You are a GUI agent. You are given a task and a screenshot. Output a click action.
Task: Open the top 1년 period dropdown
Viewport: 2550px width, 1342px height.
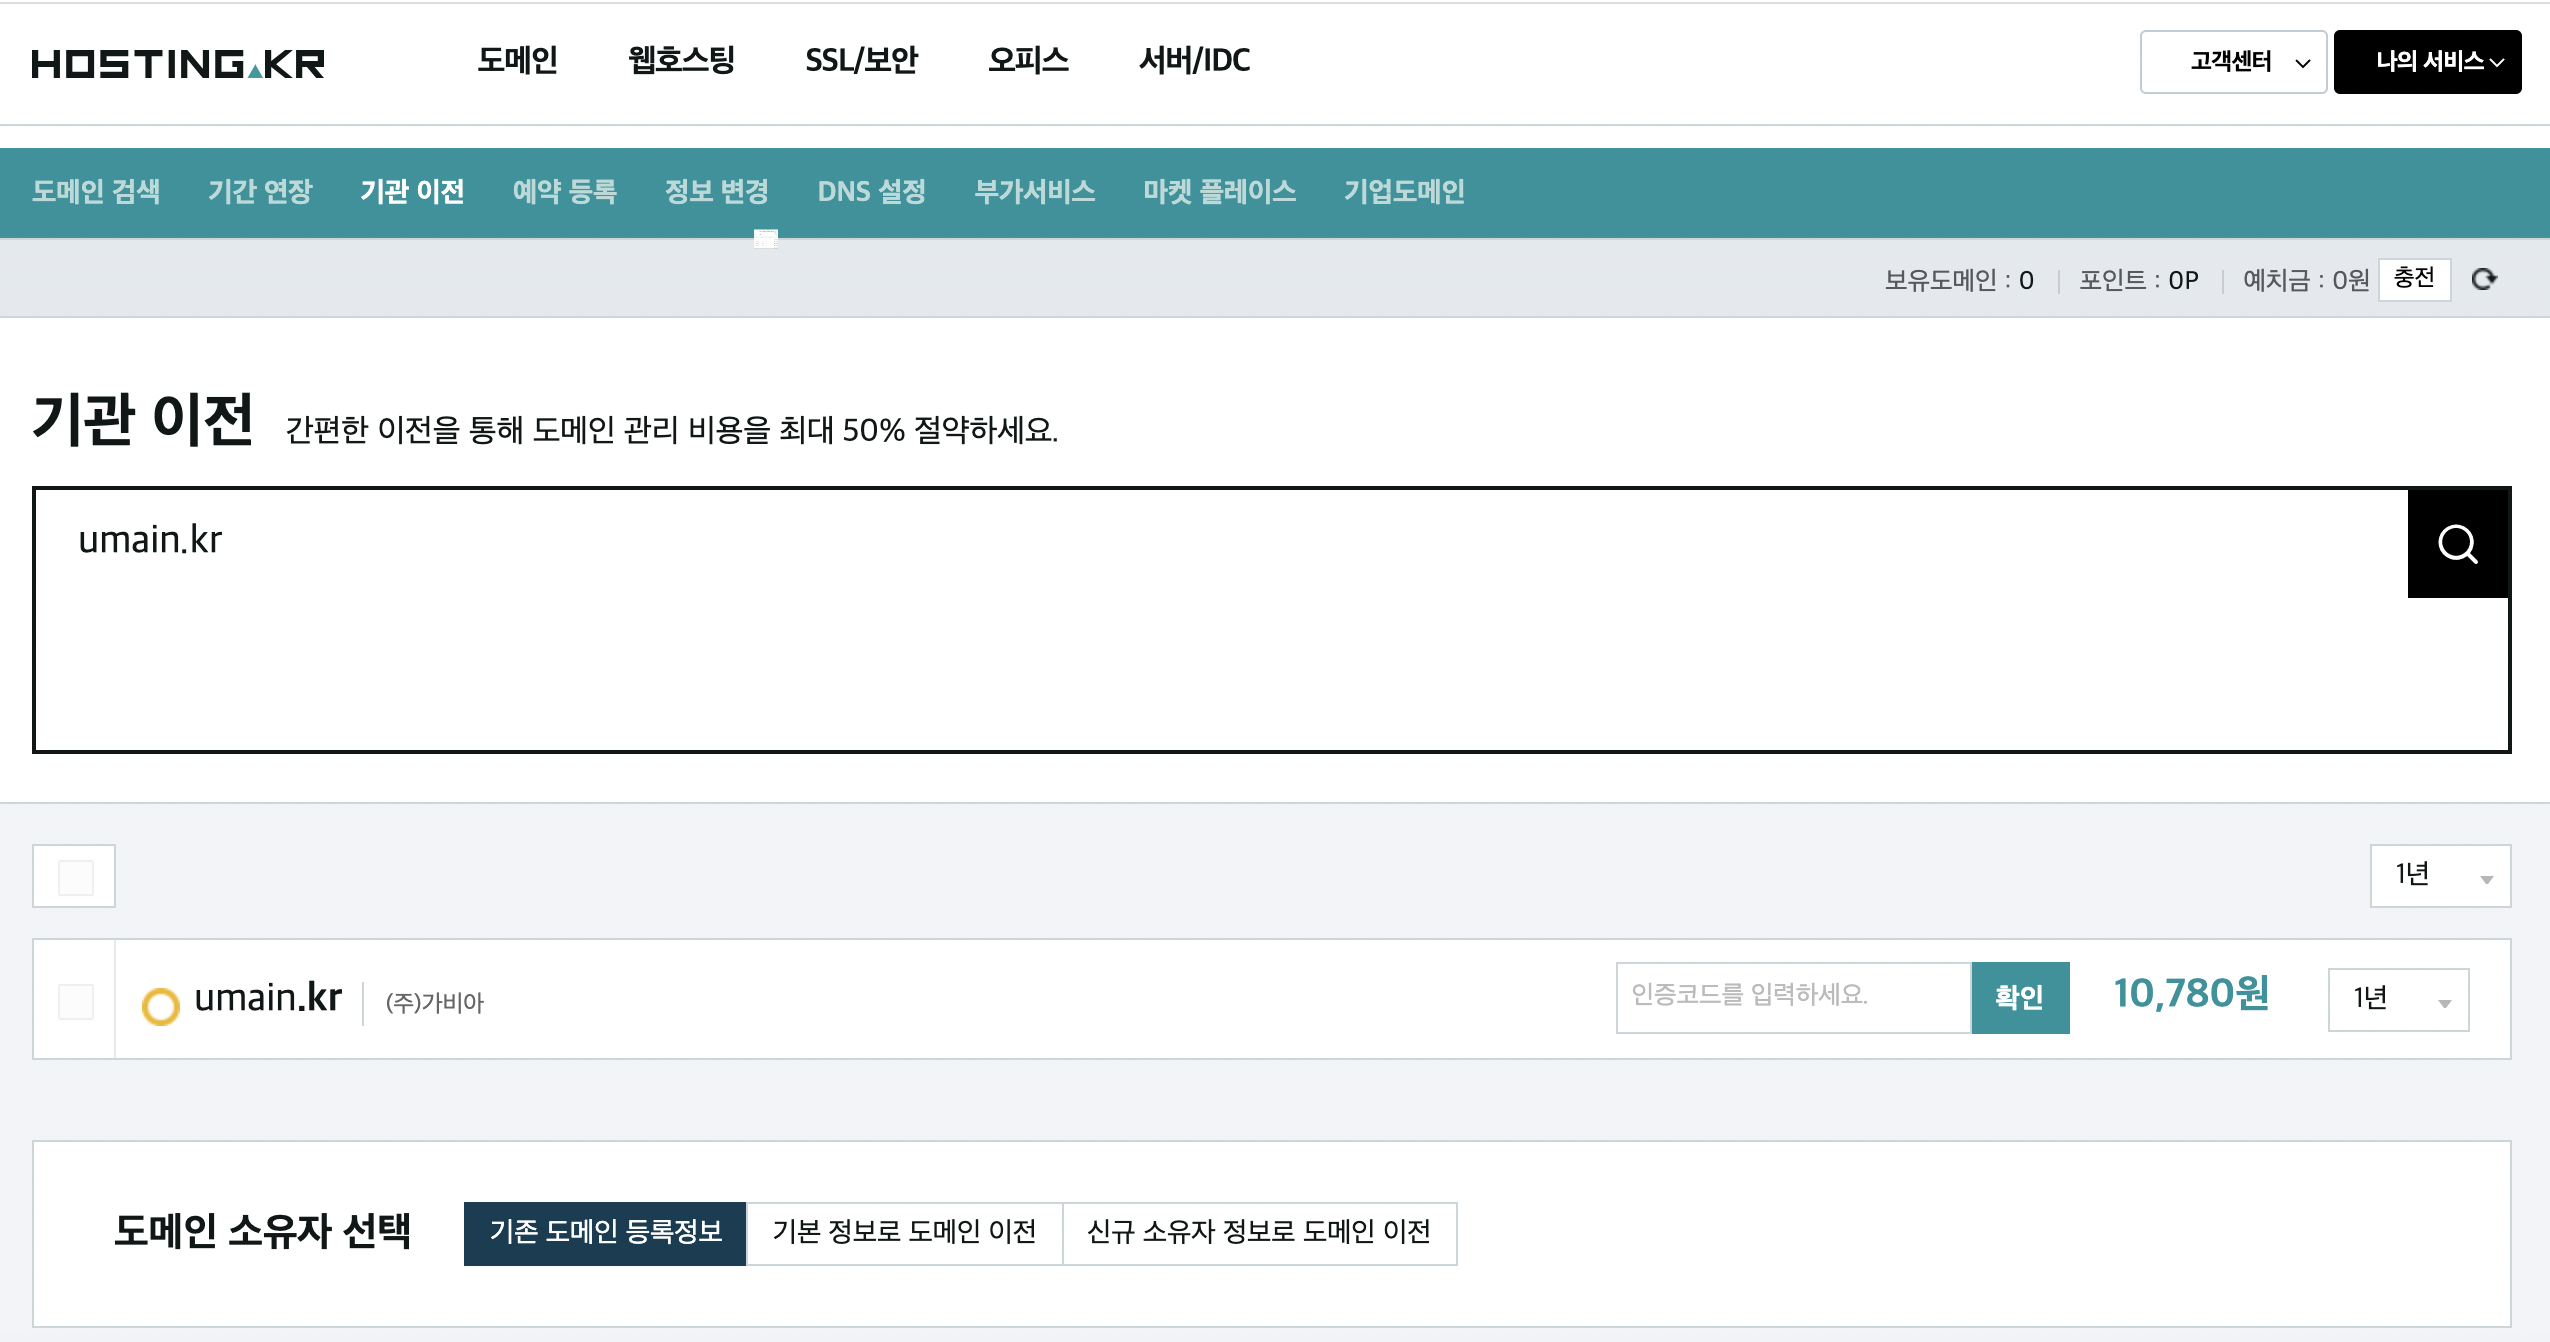tap(2439, 876)
